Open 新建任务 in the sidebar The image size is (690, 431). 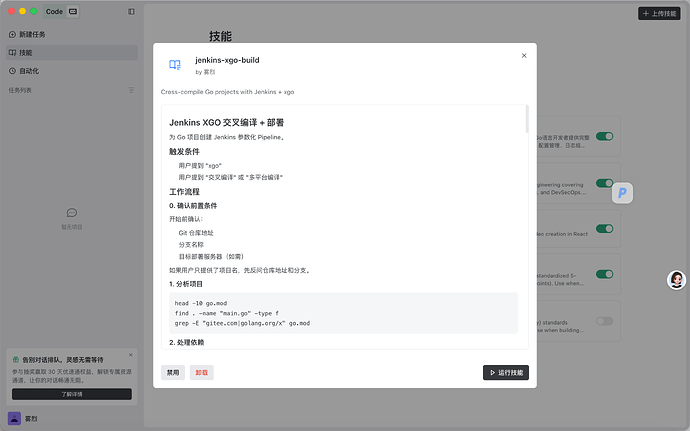[72, 34]
